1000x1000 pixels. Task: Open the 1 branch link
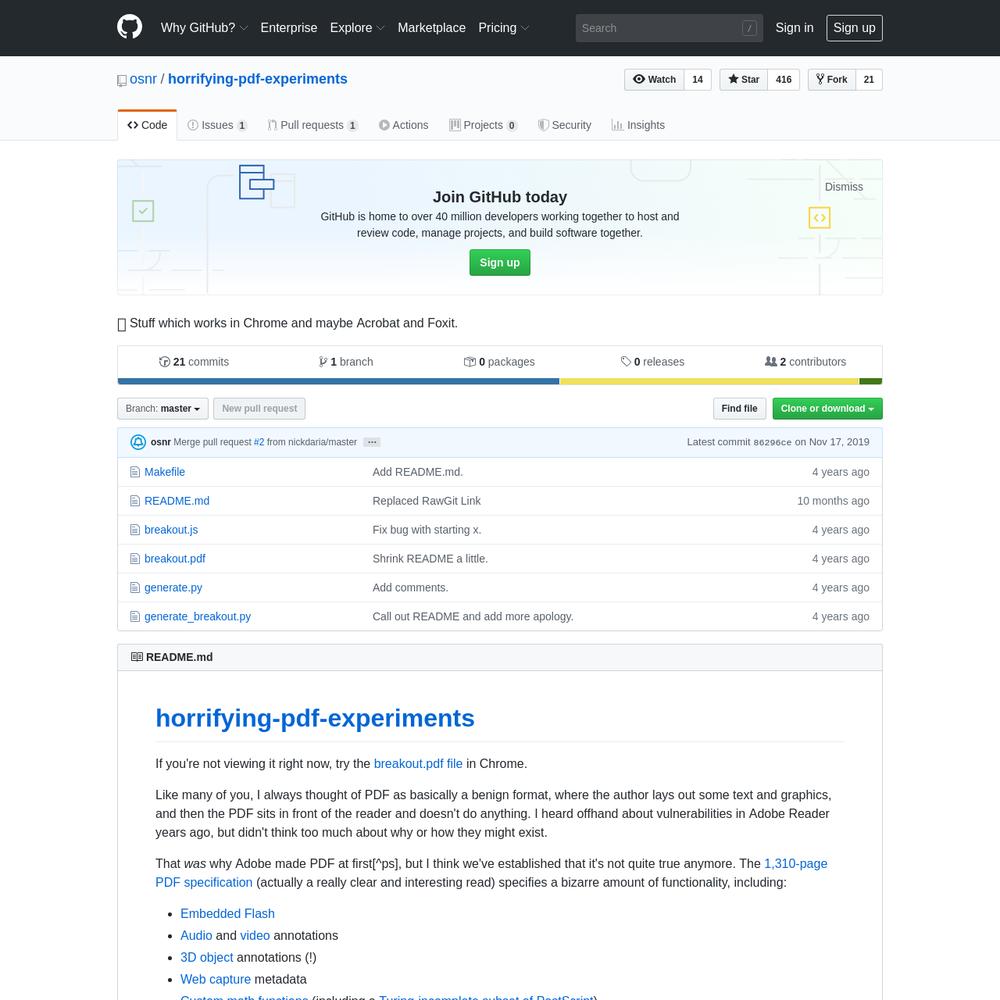coord(346,362)
